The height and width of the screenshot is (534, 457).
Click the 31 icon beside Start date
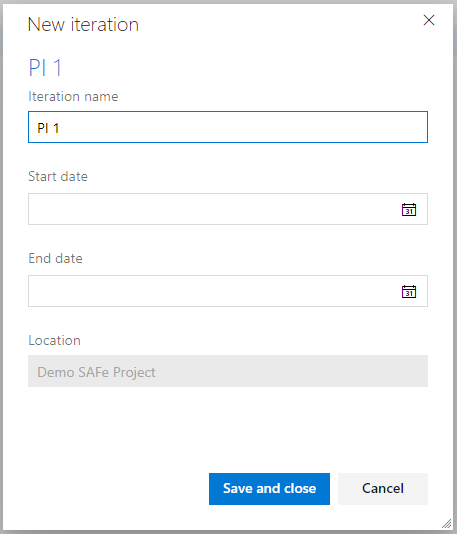tap(409, 209)
